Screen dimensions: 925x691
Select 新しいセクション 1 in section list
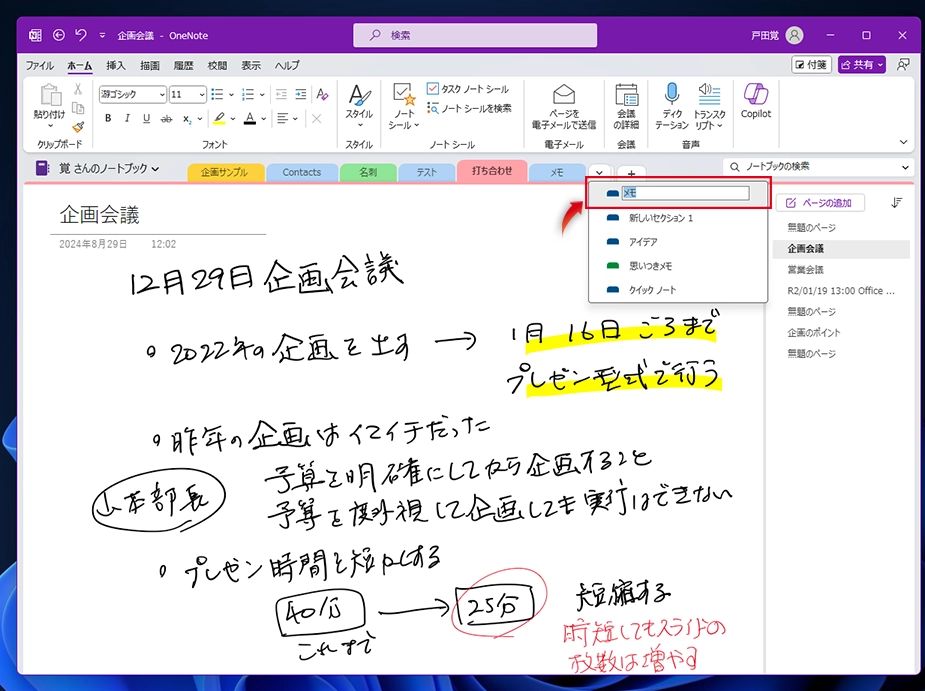pos(678,218)
